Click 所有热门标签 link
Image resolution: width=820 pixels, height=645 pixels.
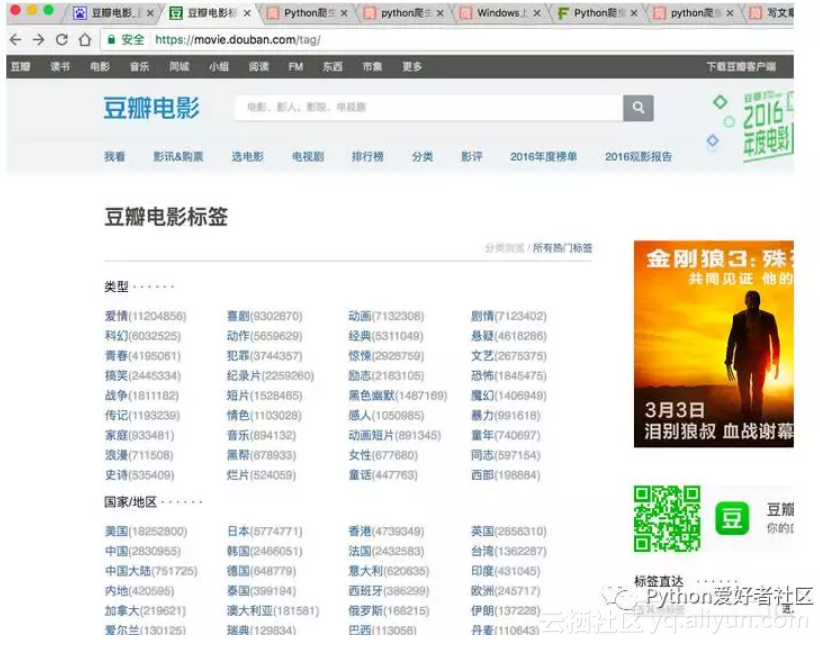[x=563, y=248]
